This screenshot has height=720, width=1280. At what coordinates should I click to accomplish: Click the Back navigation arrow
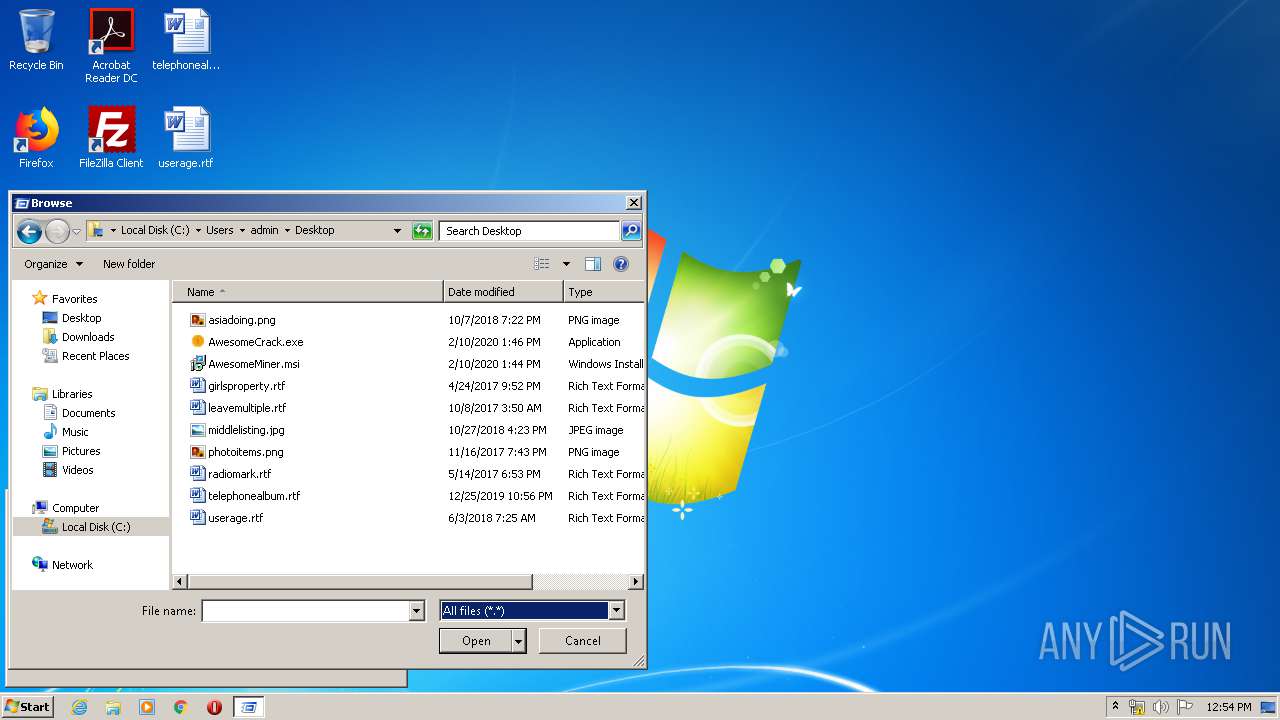pyautogui.click(x=29, y=231)
